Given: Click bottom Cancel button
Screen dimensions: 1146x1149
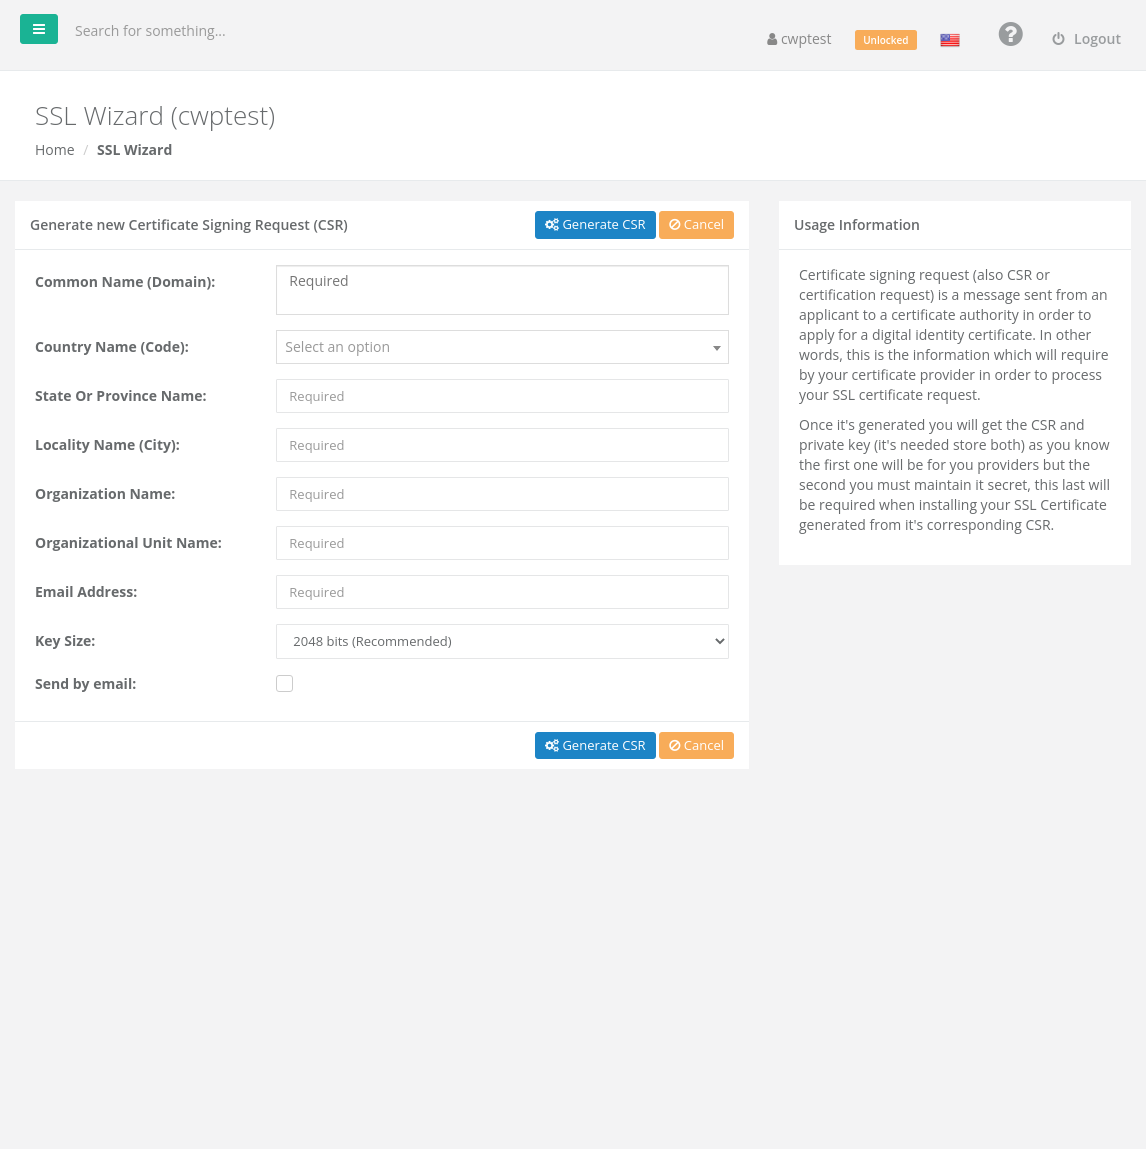Looking at the screenshot, I should [x=696, y=745].
